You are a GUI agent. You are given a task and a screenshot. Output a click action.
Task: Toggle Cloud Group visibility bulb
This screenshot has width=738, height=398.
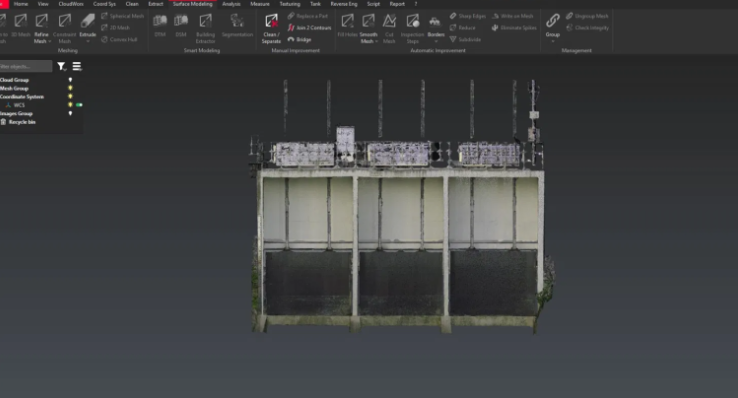click(x=70, y=80)
